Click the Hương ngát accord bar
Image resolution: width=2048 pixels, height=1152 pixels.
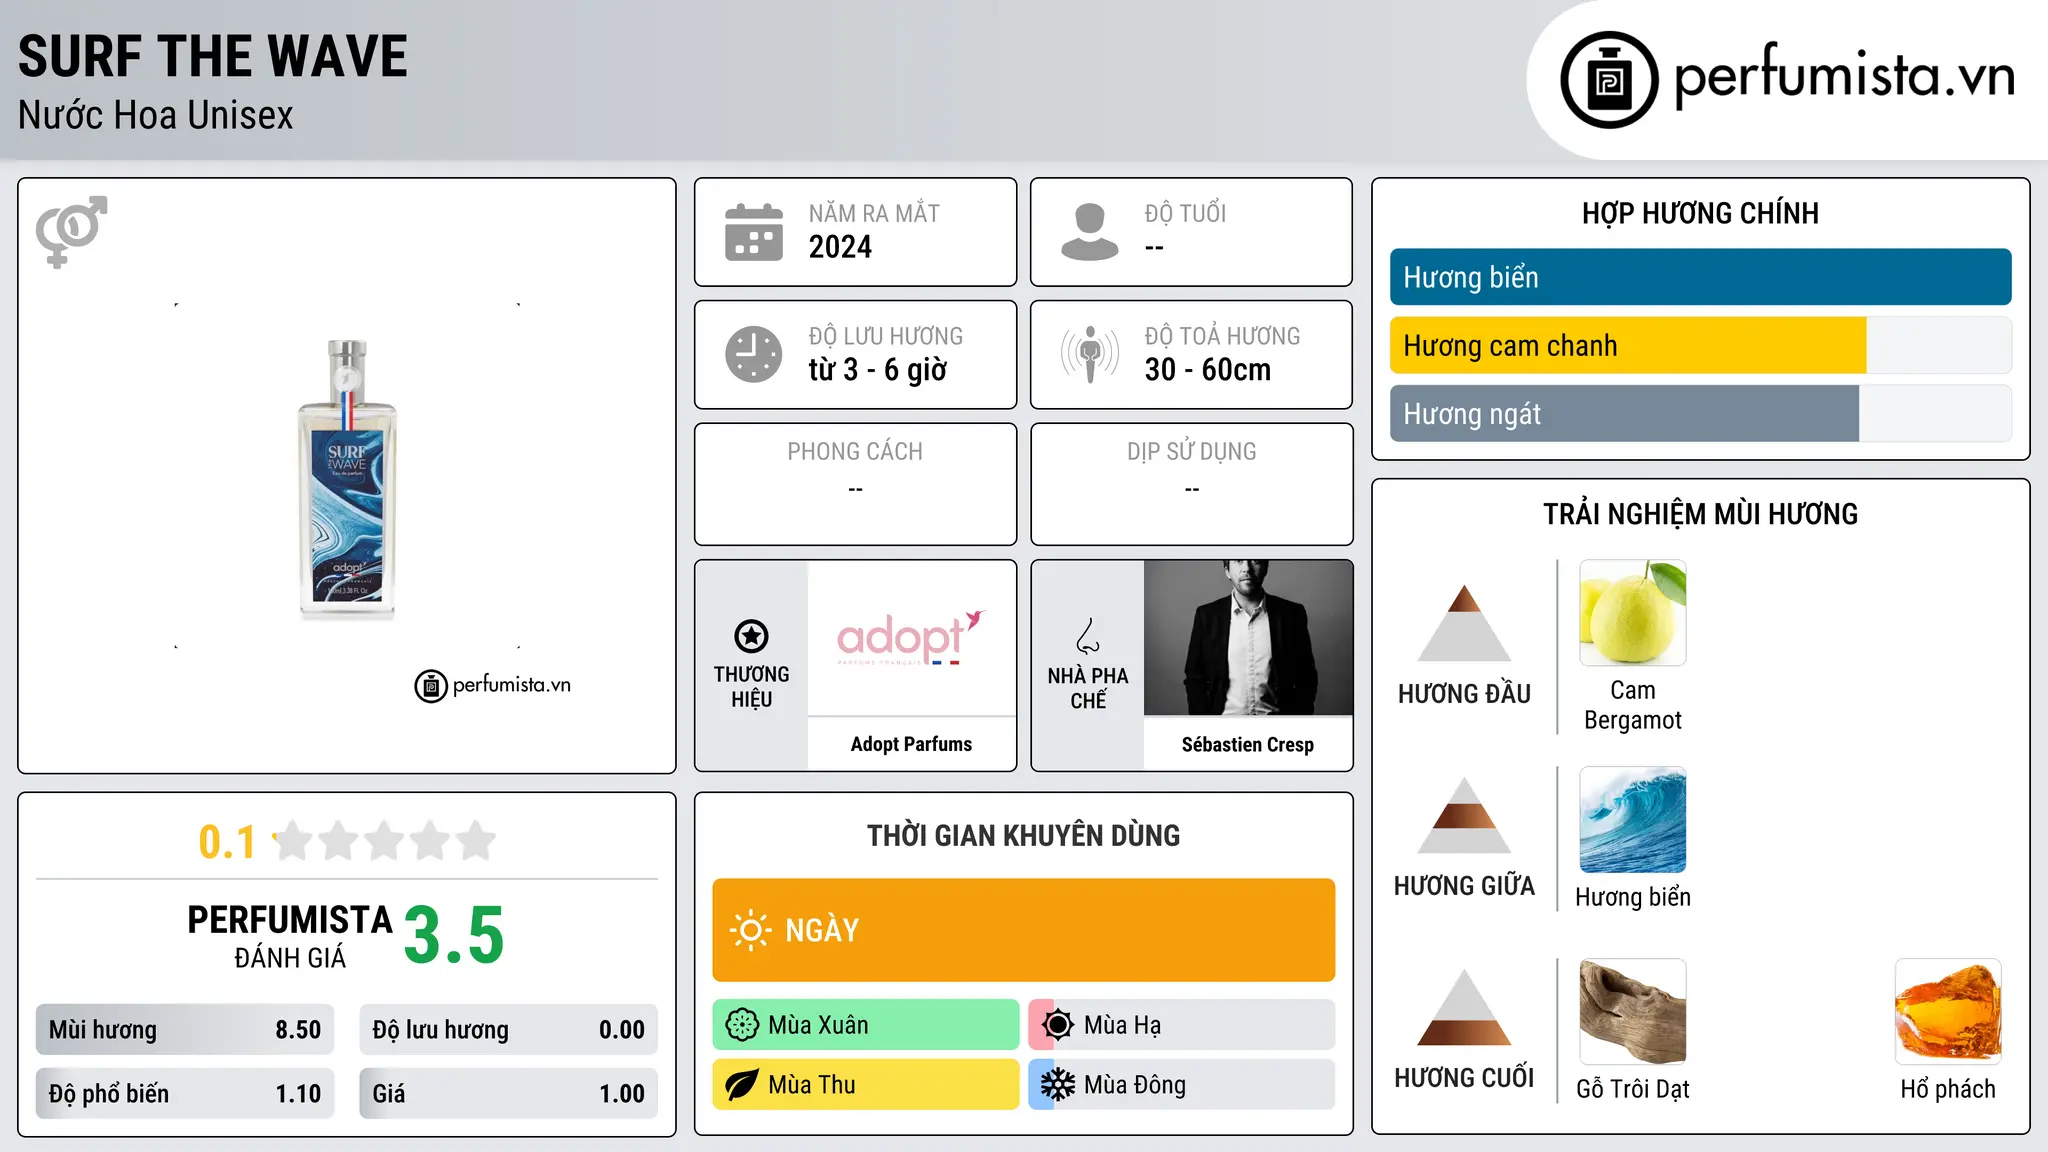pyautogui.click(x=1700, y=413)
